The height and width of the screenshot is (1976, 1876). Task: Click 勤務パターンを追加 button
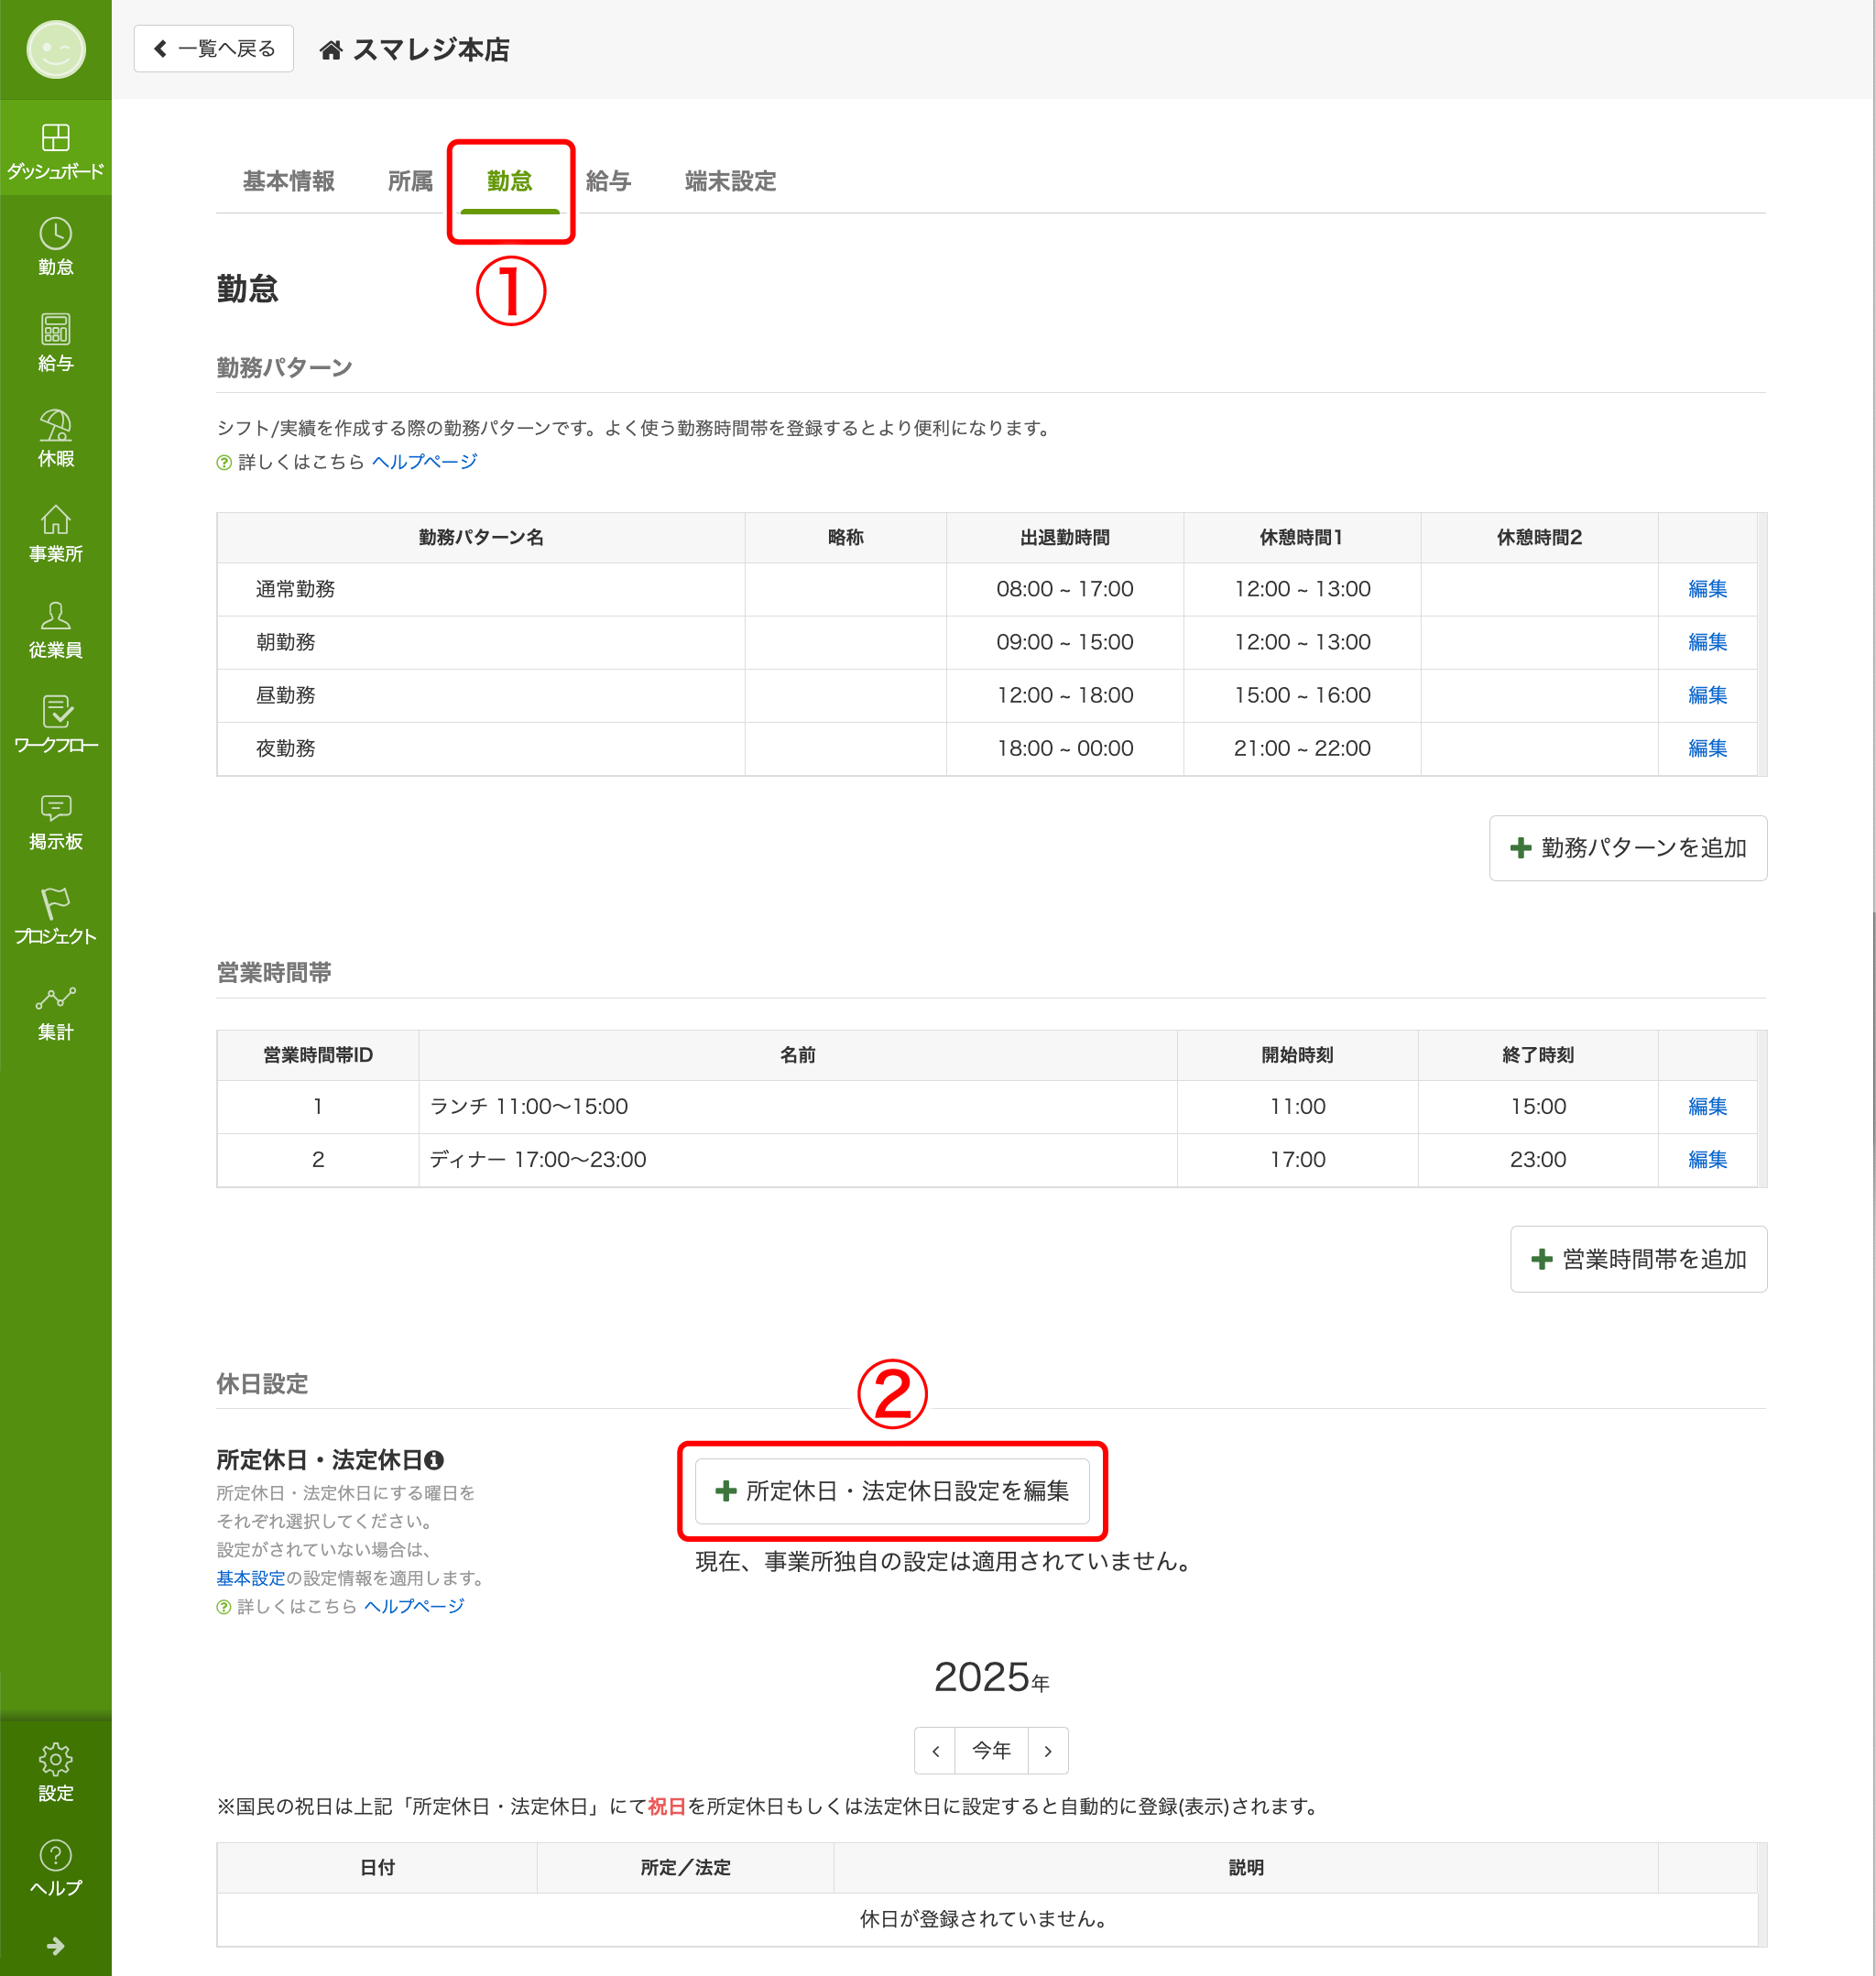coord(1627,848)
